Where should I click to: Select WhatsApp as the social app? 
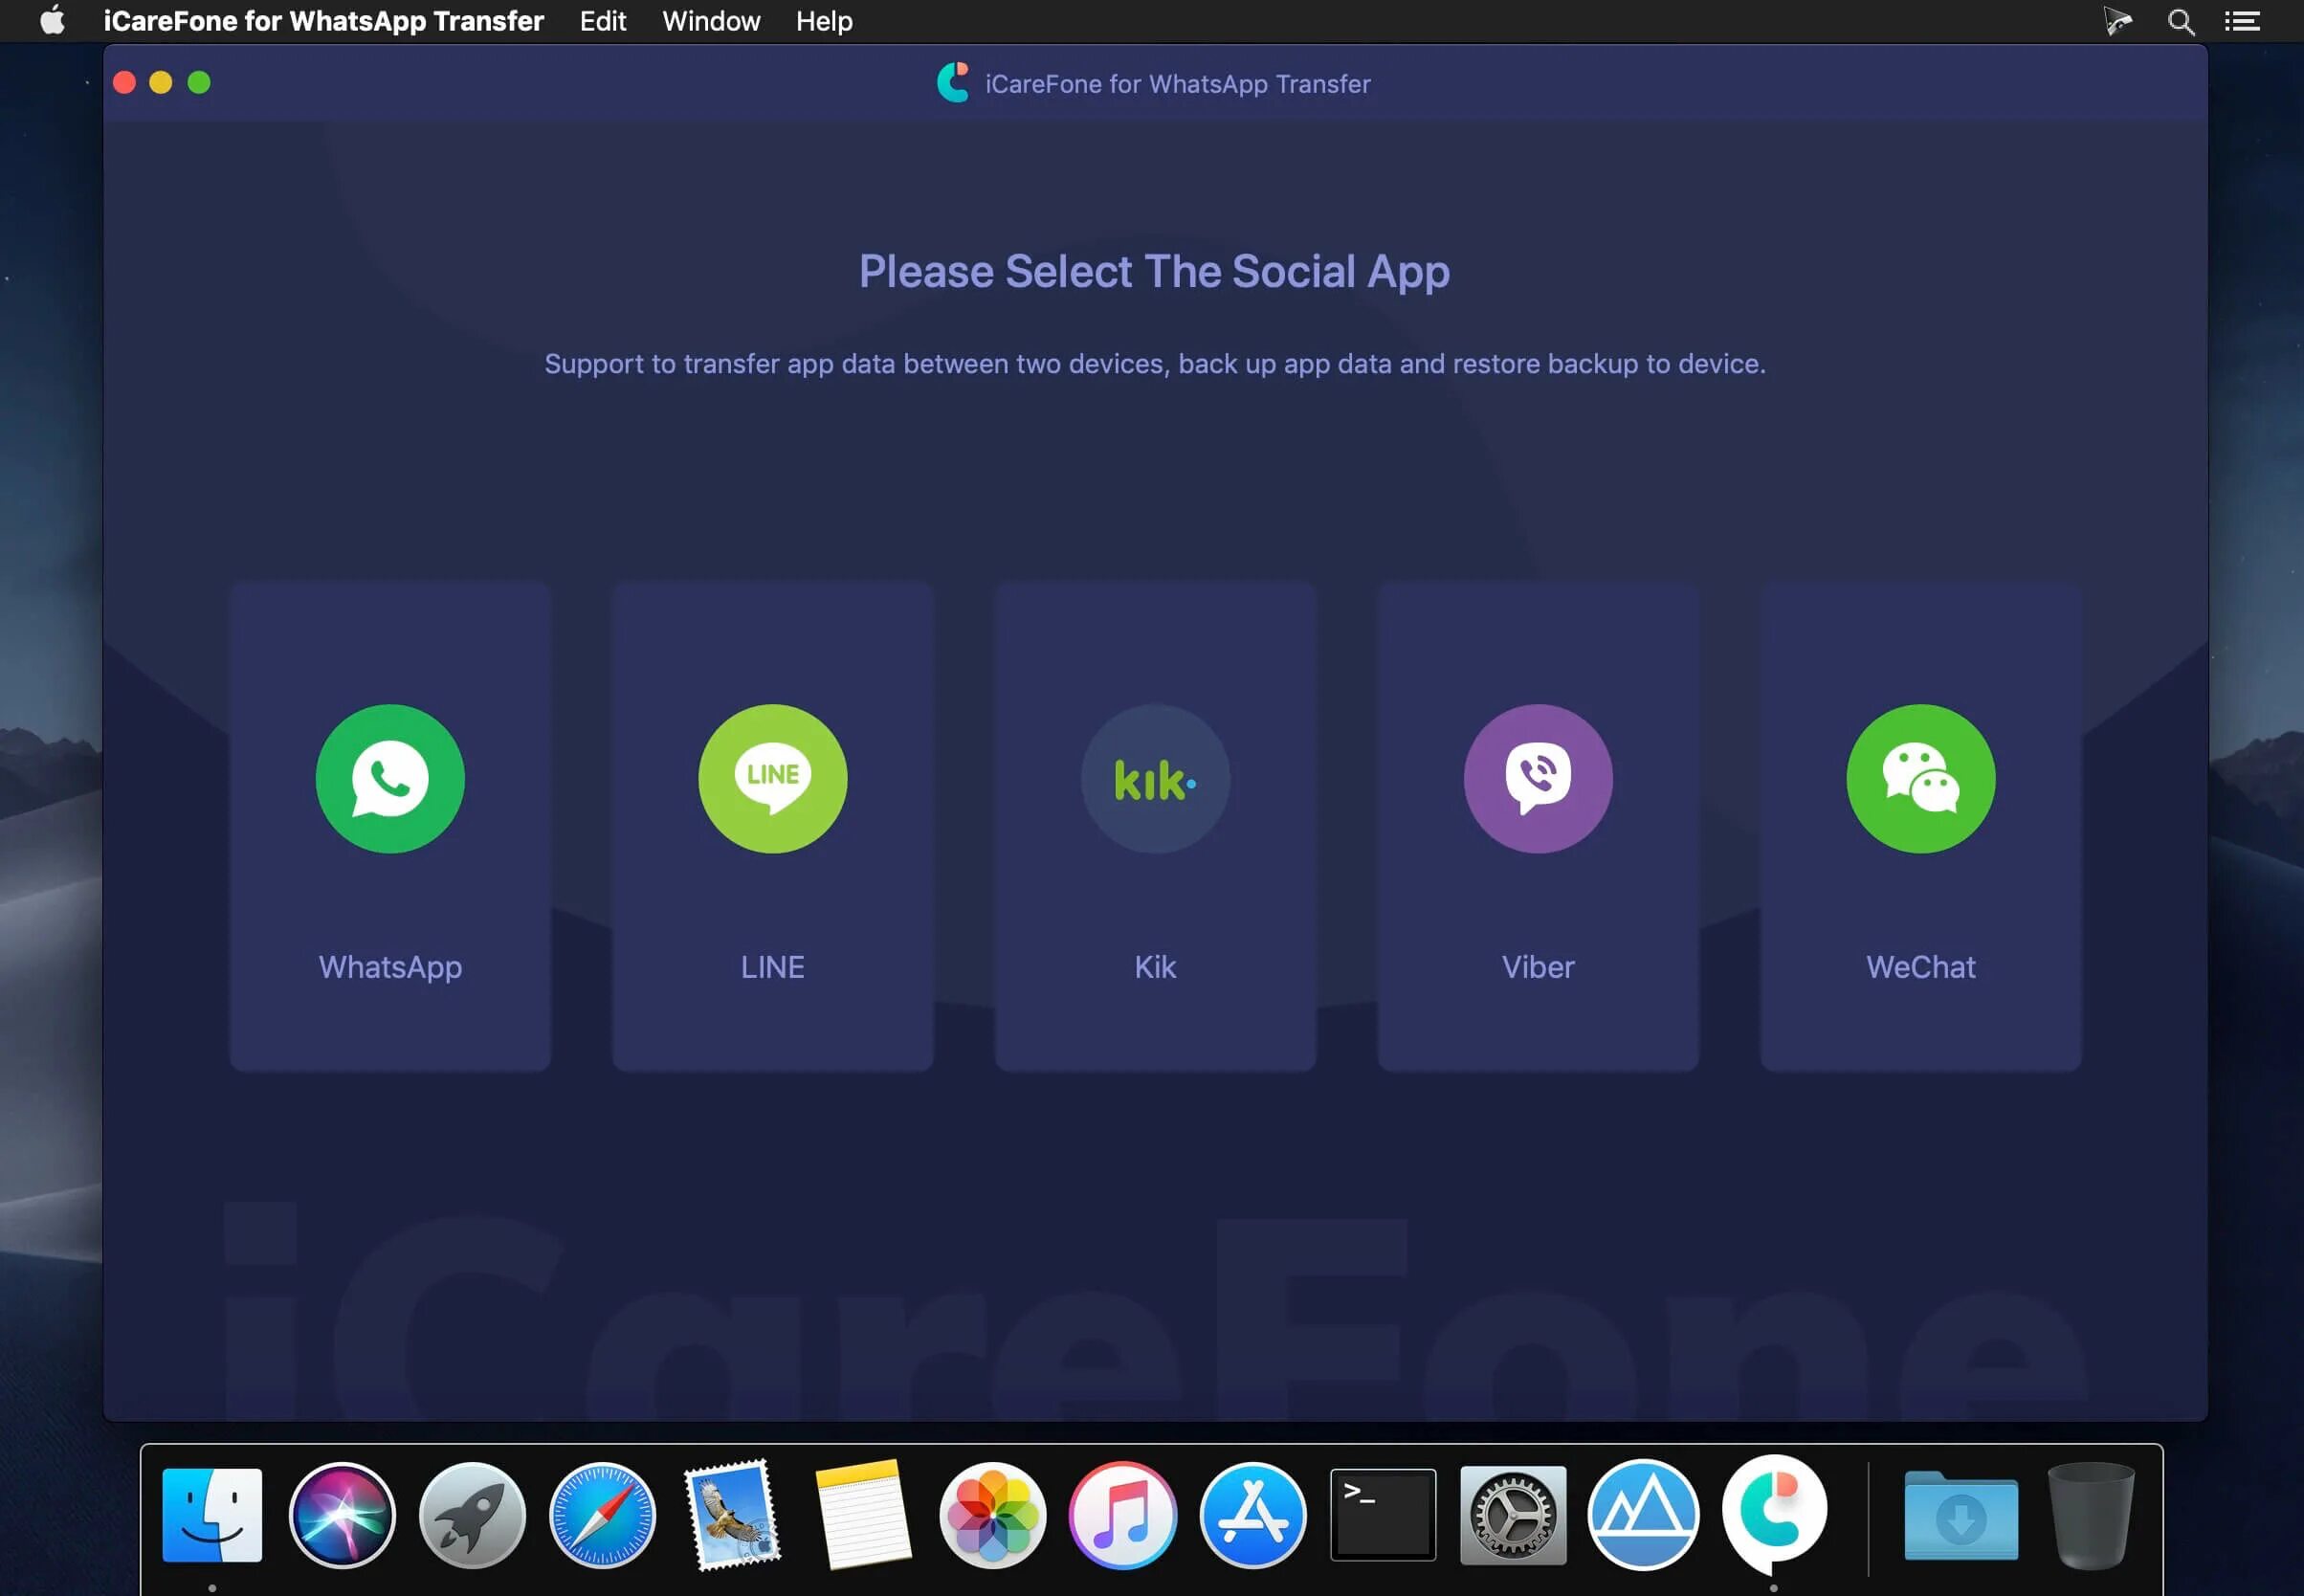[388, 824]
